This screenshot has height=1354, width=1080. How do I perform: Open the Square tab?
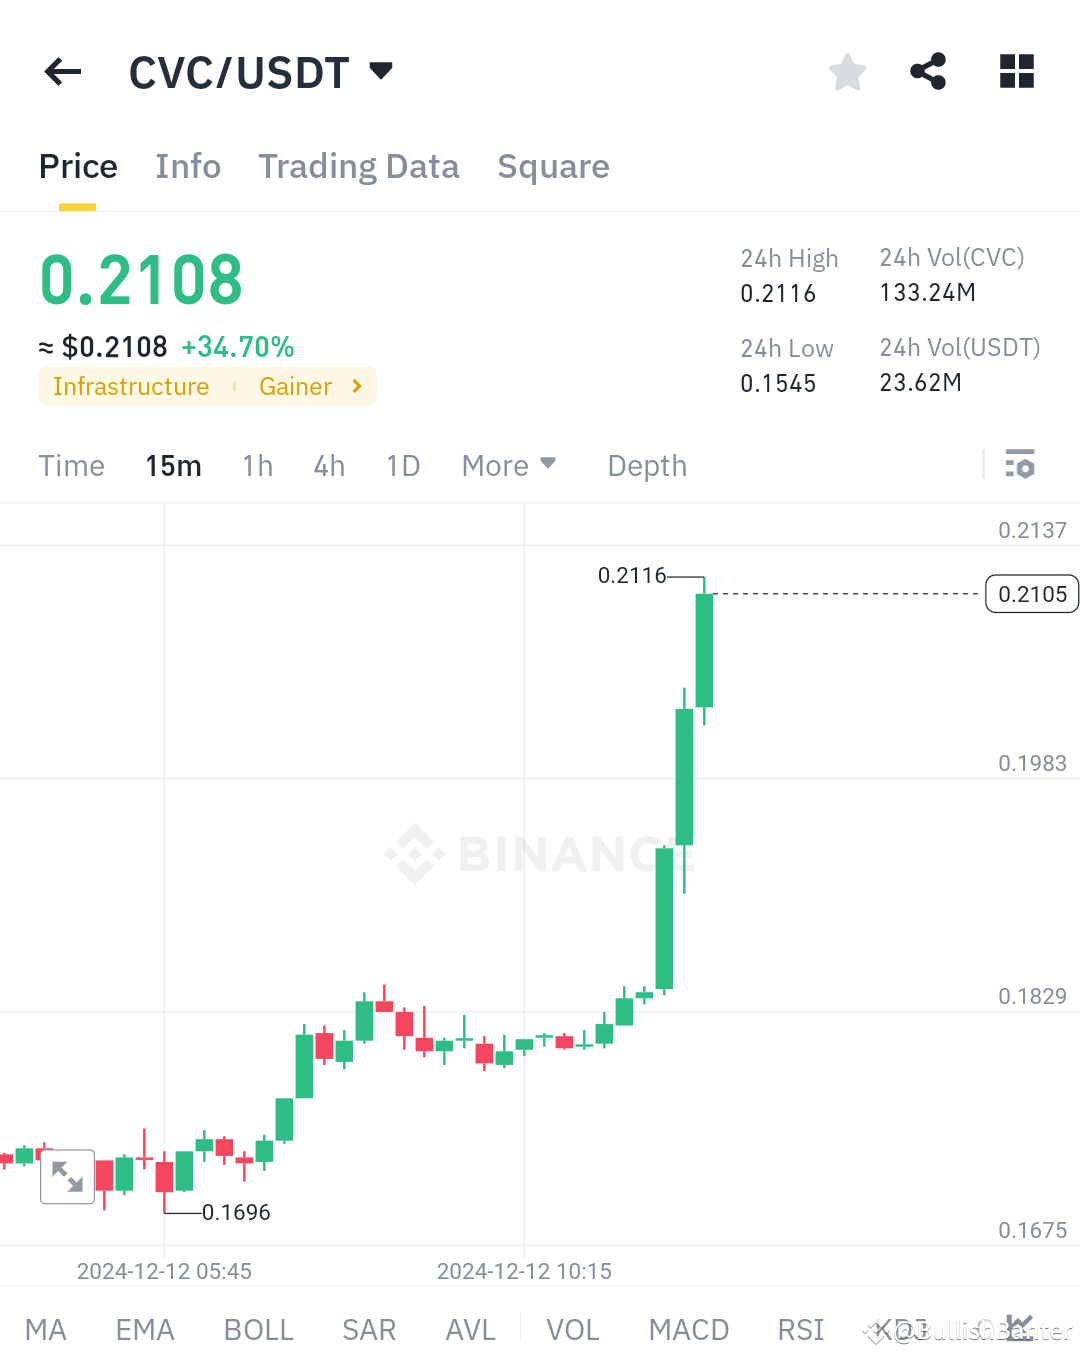553,166
